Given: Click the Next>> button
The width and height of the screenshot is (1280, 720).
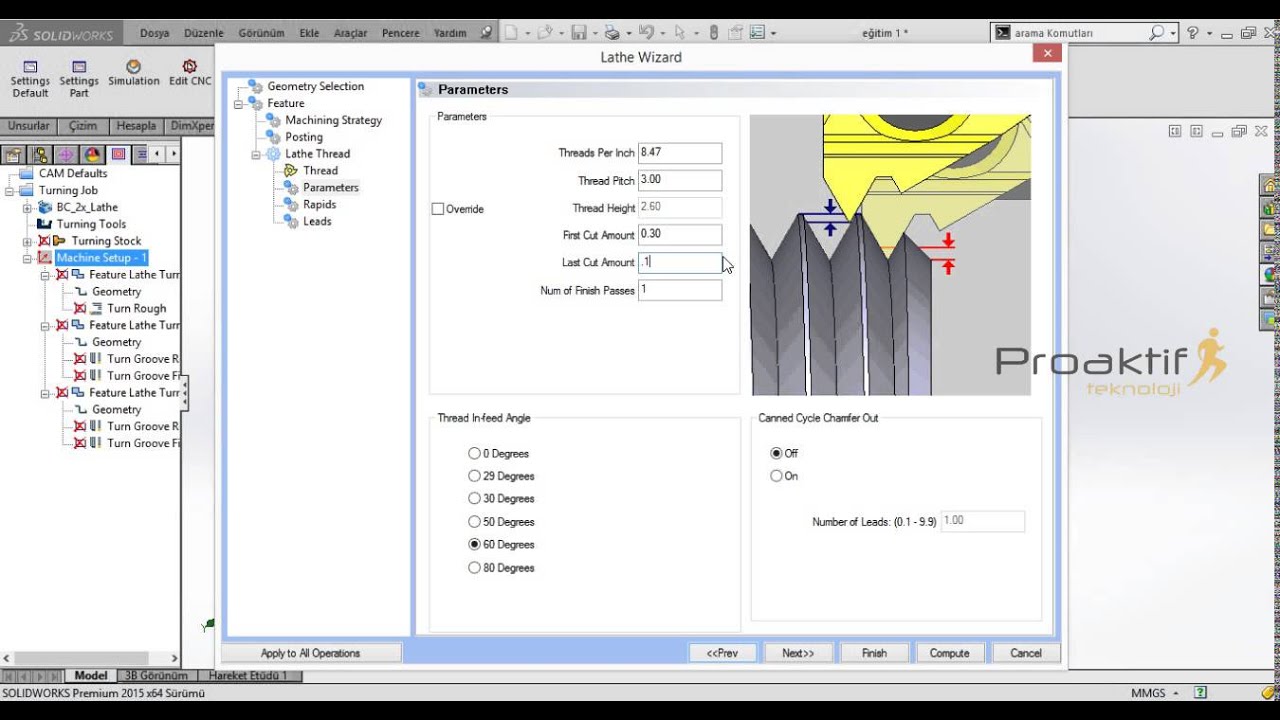Looking at the screenshot, I should click(x=798, y=653).
